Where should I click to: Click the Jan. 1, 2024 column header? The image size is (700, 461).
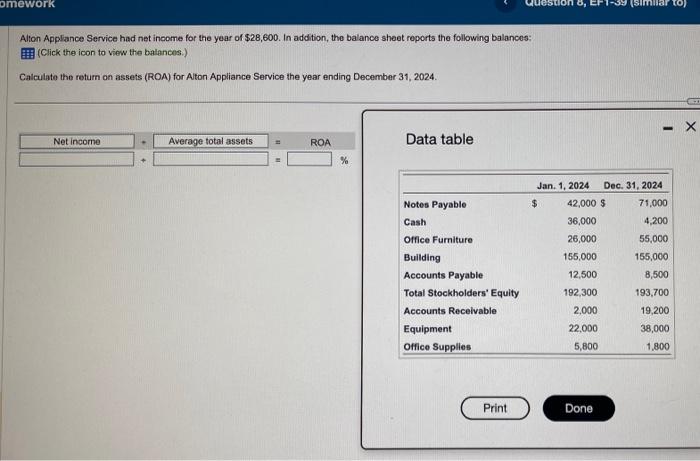tap(562, 186)
